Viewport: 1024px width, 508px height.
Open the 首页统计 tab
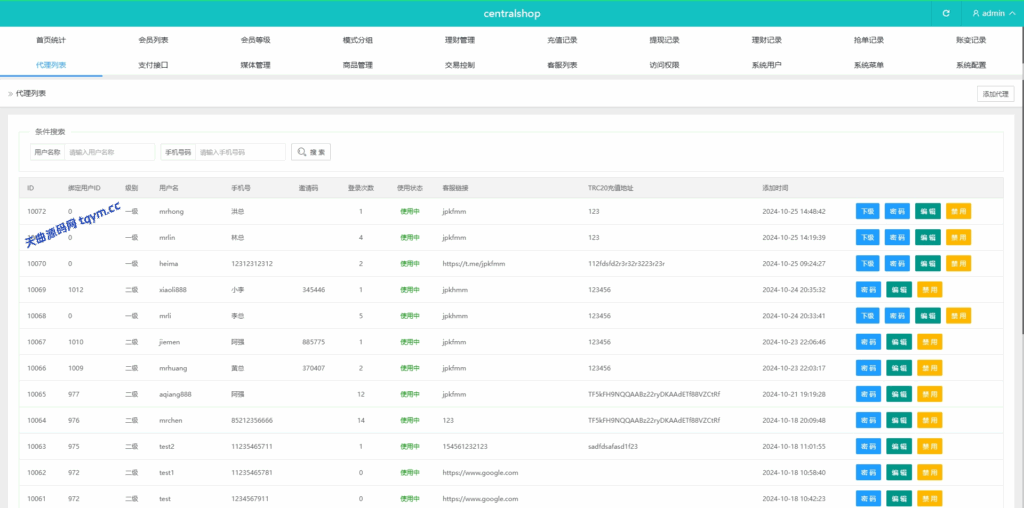[51, 40]
